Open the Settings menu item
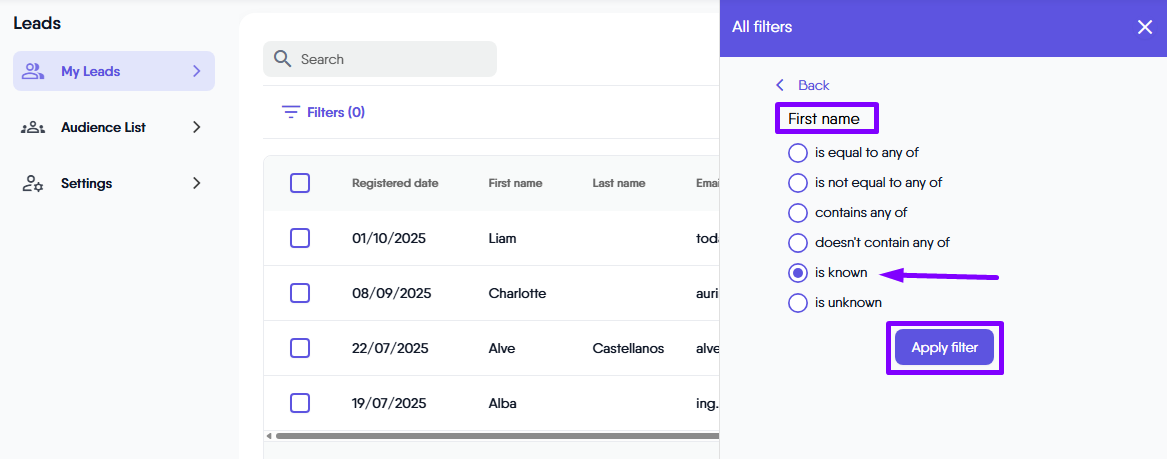 [86, 183]
